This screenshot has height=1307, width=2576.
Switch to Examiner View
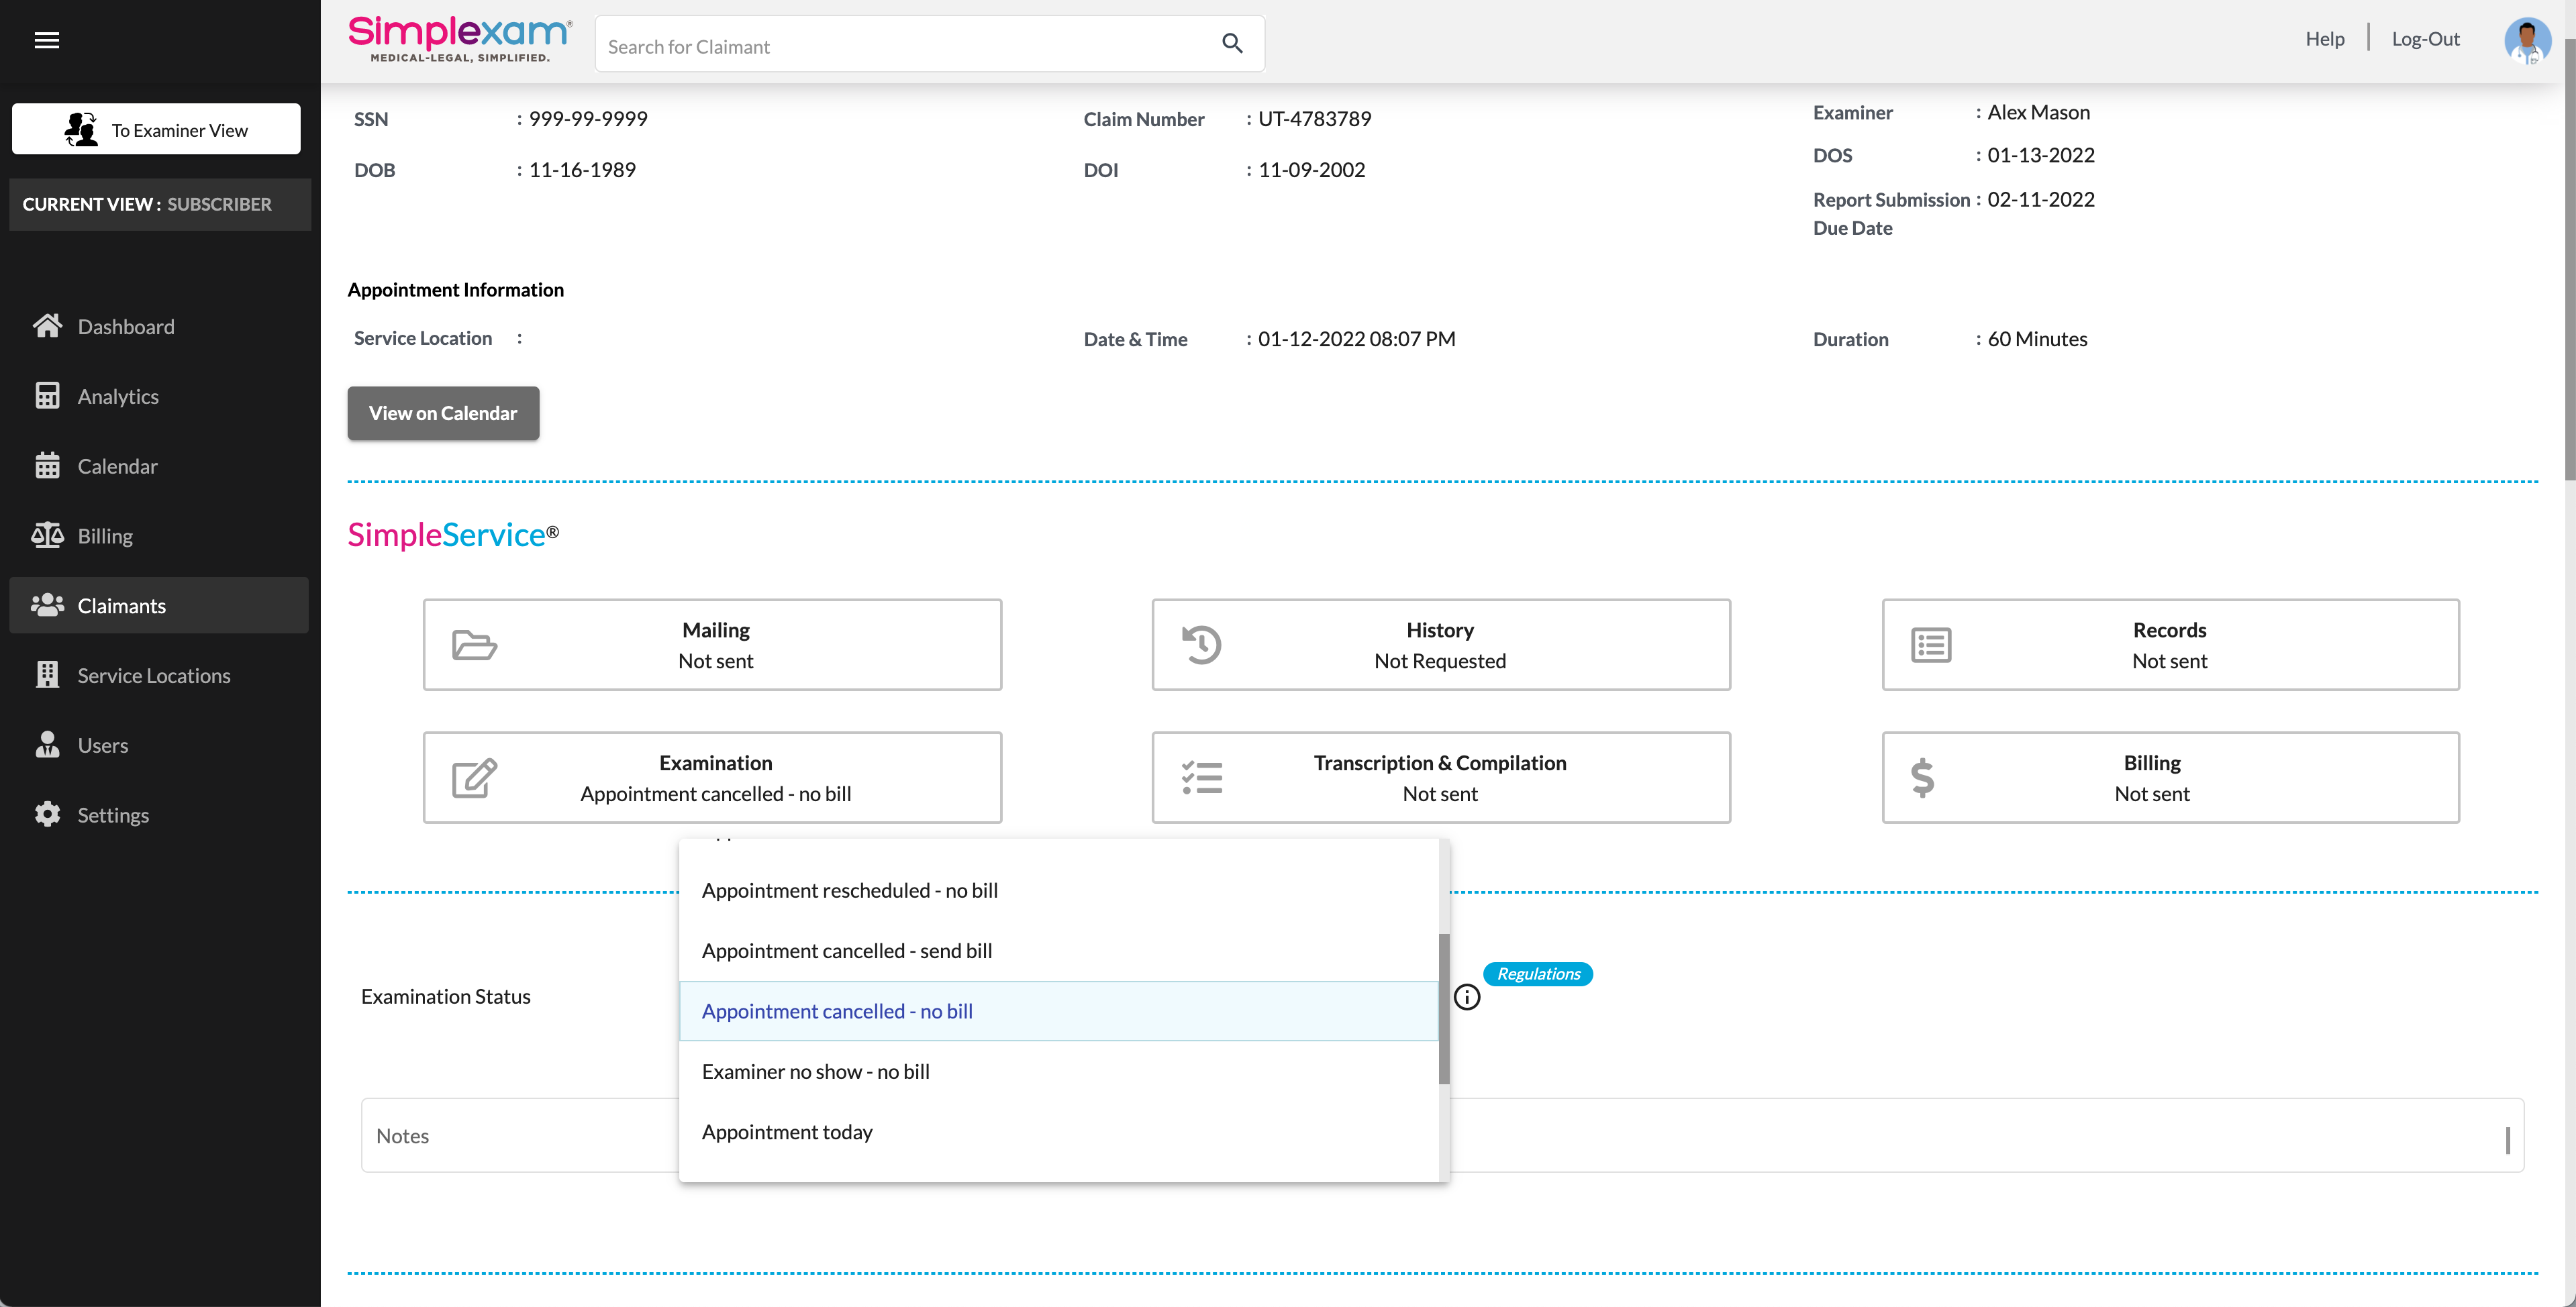pos(156,130)
